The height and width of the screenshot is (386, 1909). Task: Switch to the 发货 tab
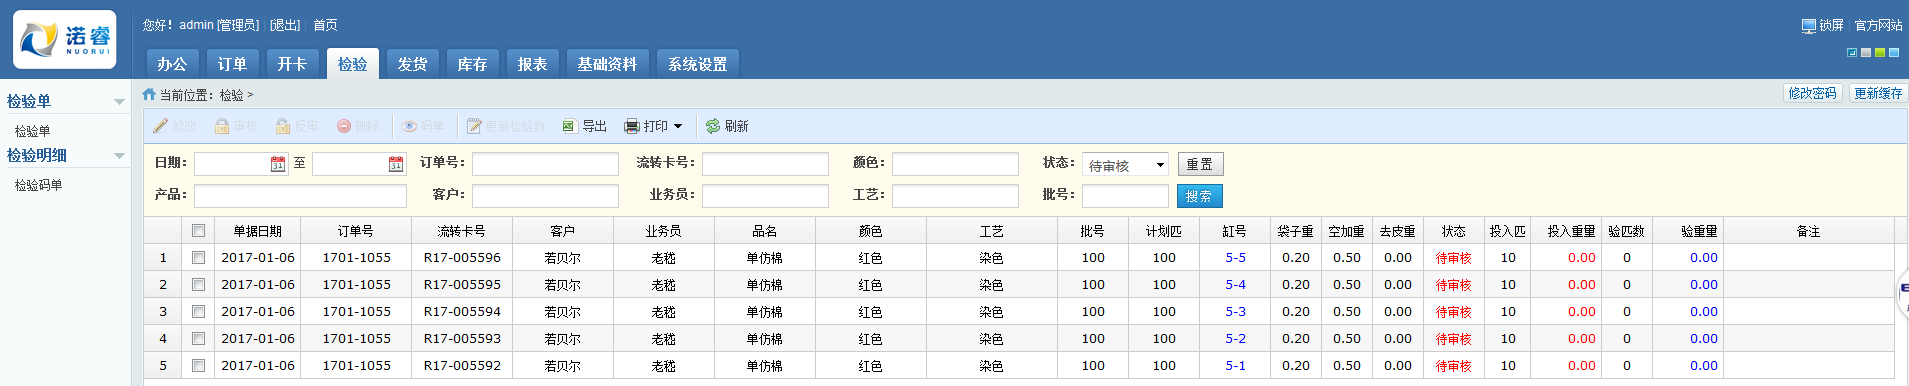tap(412, 63)
